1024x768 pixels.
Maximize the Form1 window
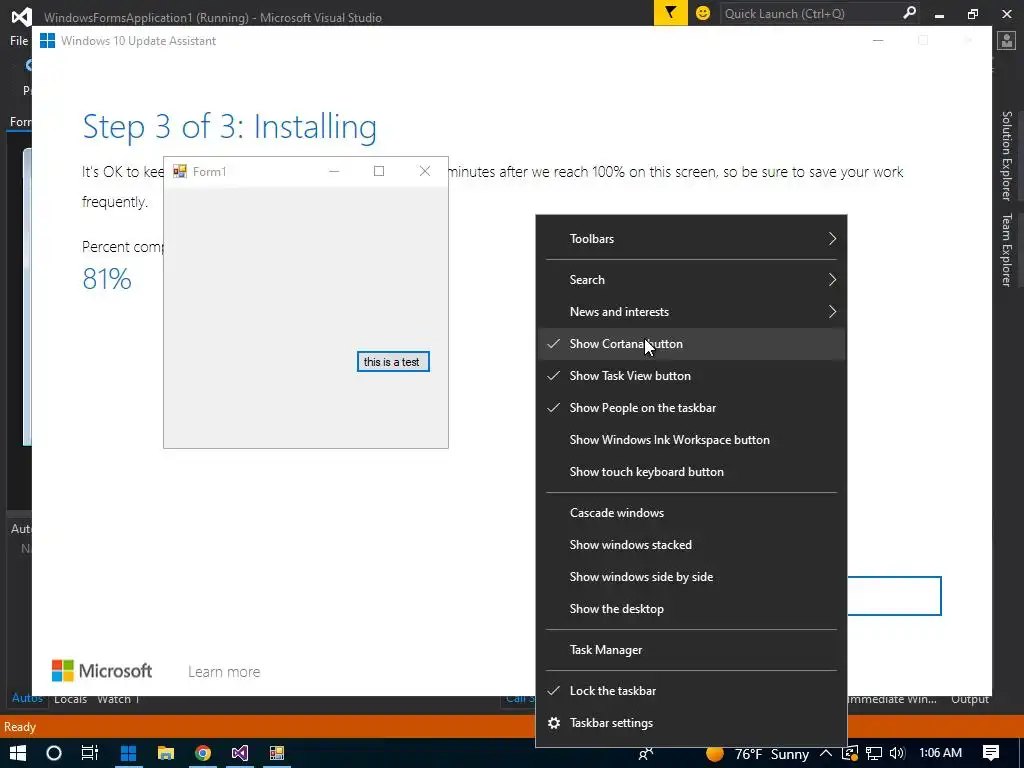point(379,171)
